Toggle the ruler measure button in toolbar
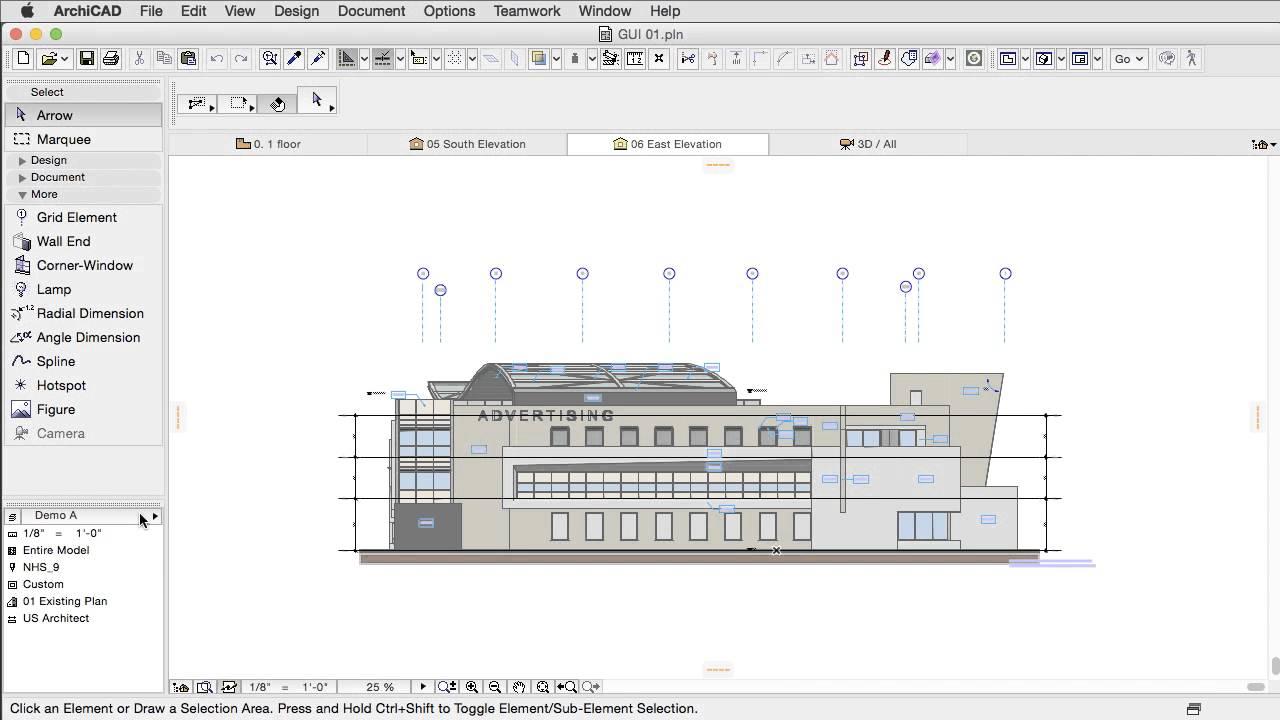The image size is (1280, 720). [x=634, y=59]
